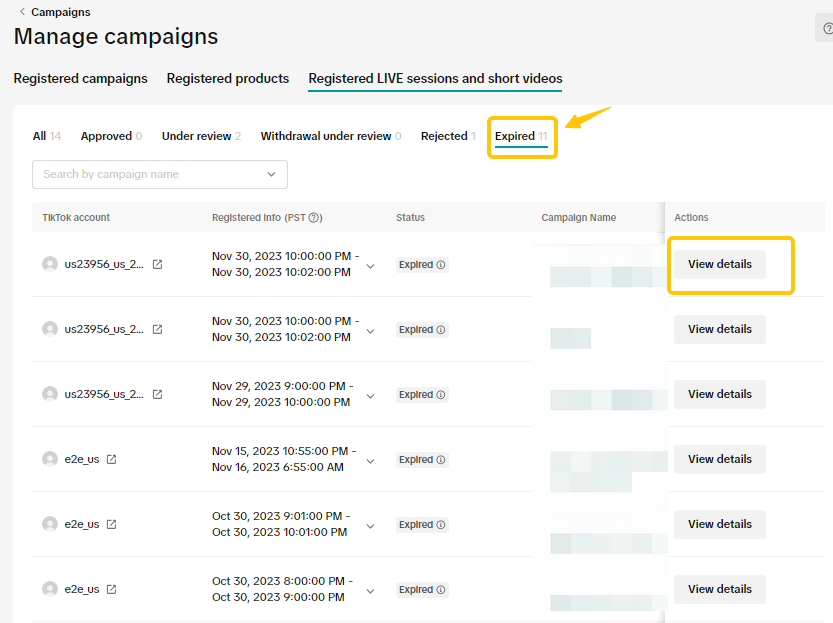Image resolution: width=833 pixels, height=623 pixels.
Task: Click info icon on first Expired status badge
Action: (x=441, y=266)
